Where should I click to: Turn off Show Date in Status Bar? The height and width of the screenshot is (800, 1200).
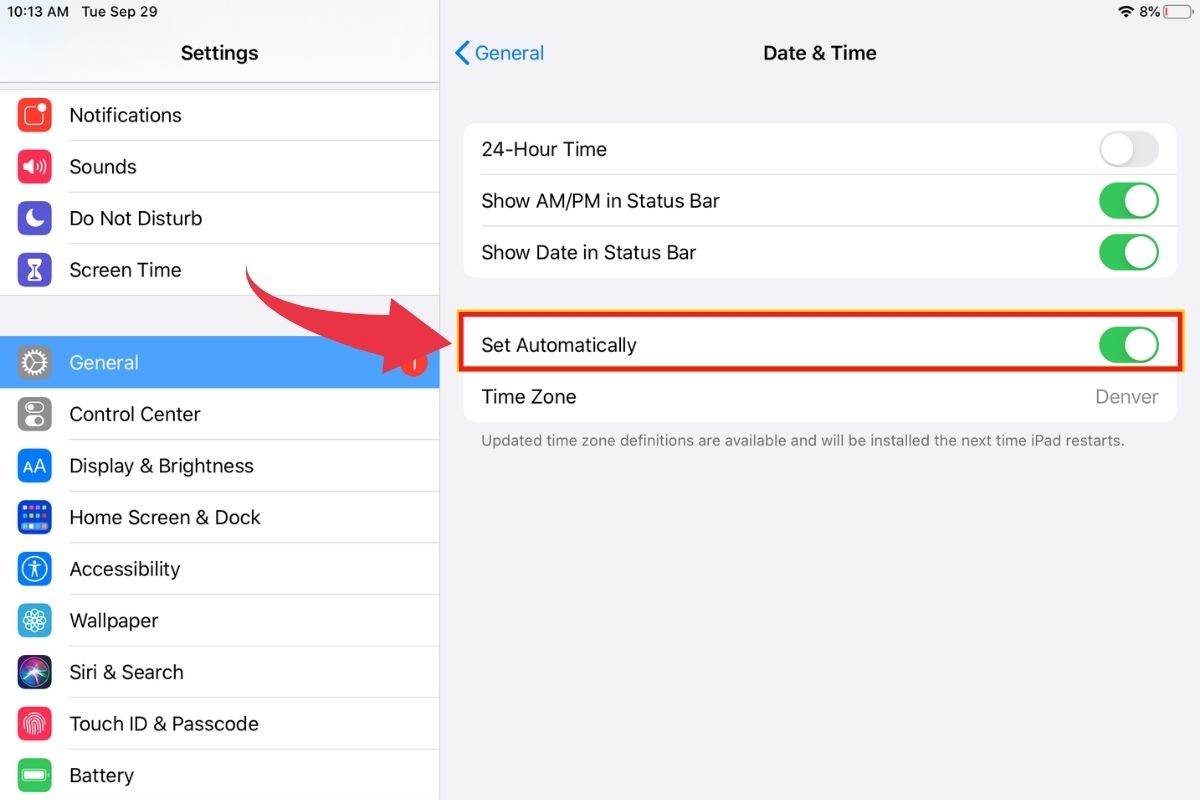(1128, 252)
